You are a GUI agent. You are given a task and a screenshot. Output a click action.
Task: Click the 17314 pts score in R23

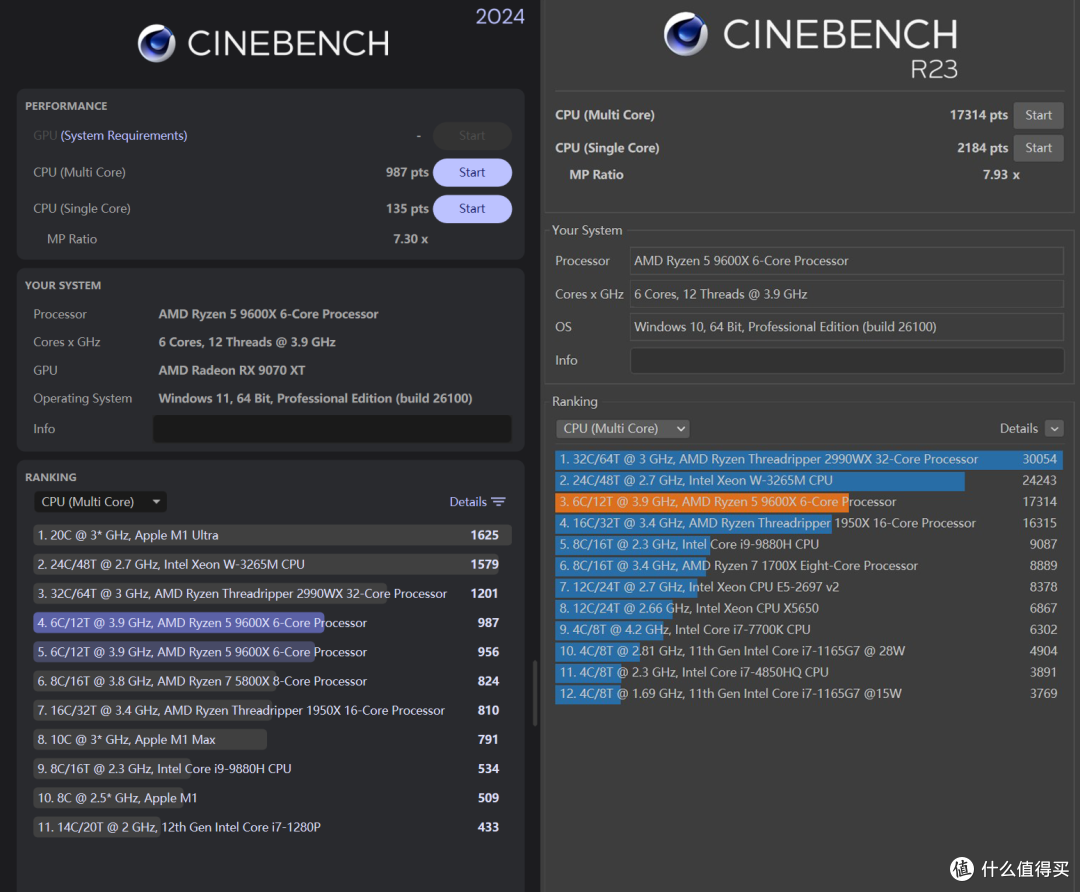978,115
